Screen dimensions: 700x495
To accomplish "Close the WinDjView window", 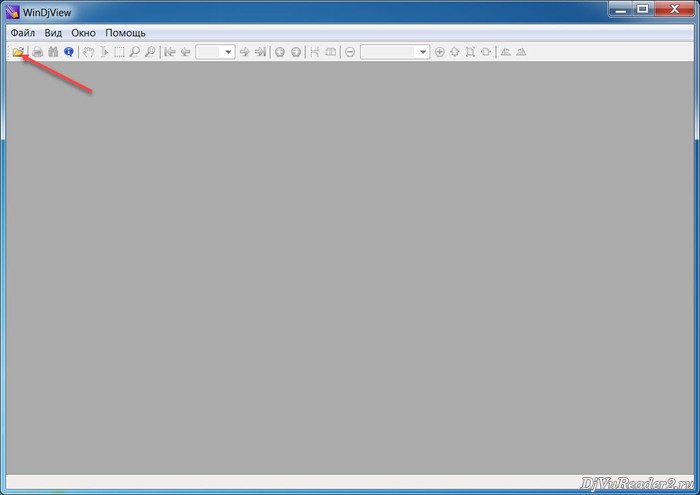I will point(674,9).
